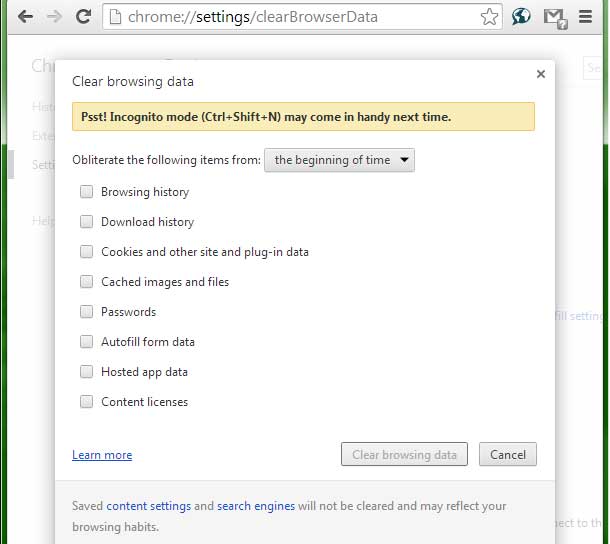Reload the page with refresh icon
Image resolution: width=610 pixels, height=544 pixels.
[x=83, y=16]
